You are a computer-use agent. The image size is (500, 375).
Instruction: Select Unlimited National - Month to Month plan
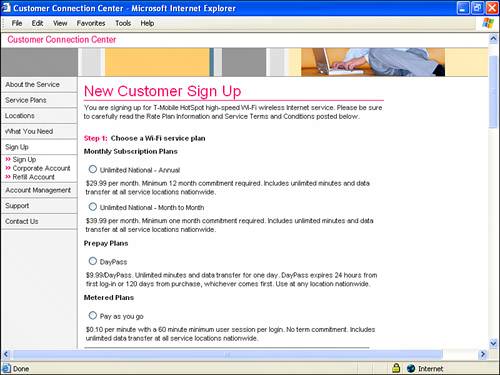(x=93, y=207)
